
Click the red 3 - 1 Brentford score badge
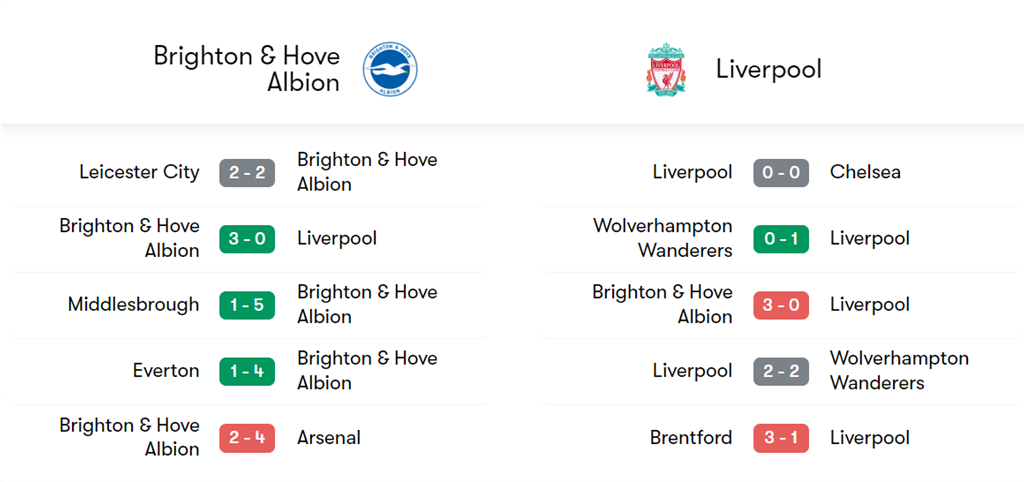[x=781, y=438]
